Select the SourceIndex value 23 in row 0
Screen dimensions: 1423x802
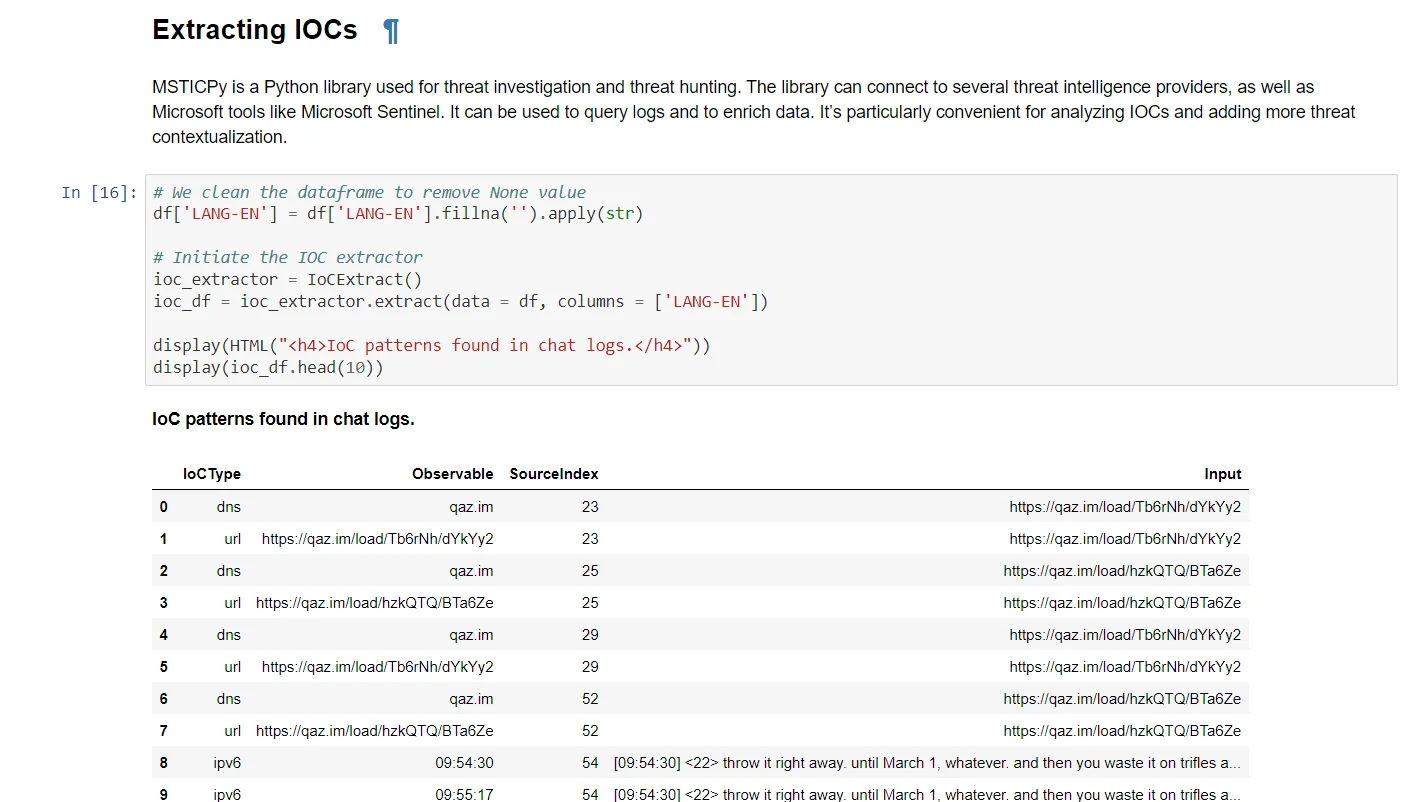(x=590, y=507)
